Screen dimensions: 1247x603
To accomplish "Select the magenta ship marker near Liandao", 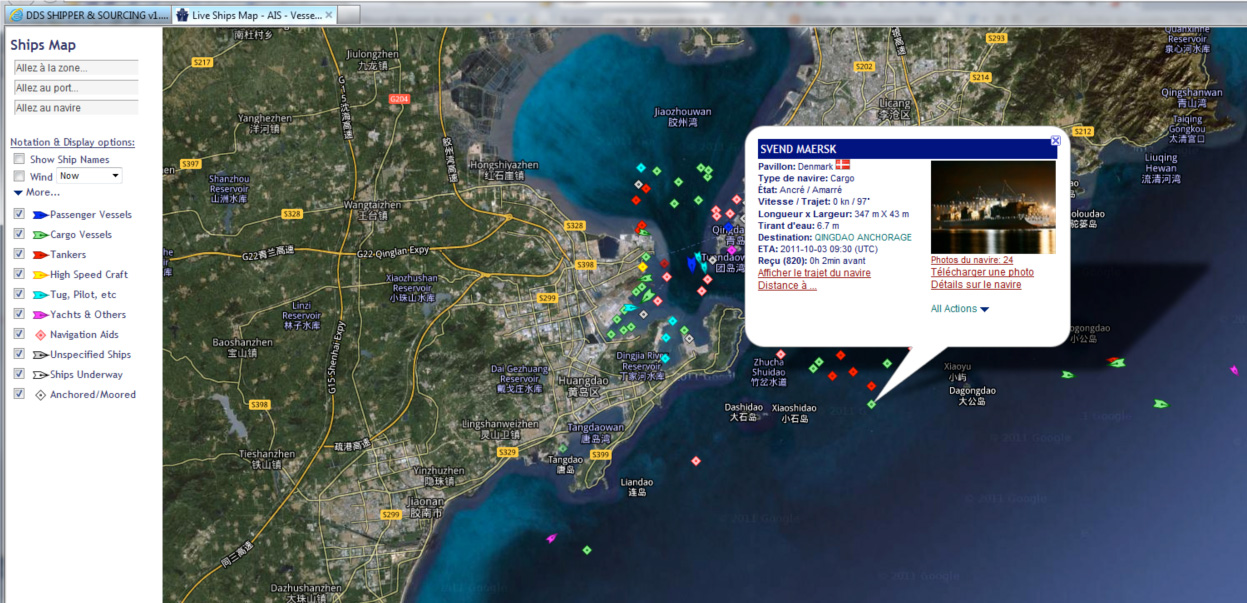I will [x=551, y=538].
